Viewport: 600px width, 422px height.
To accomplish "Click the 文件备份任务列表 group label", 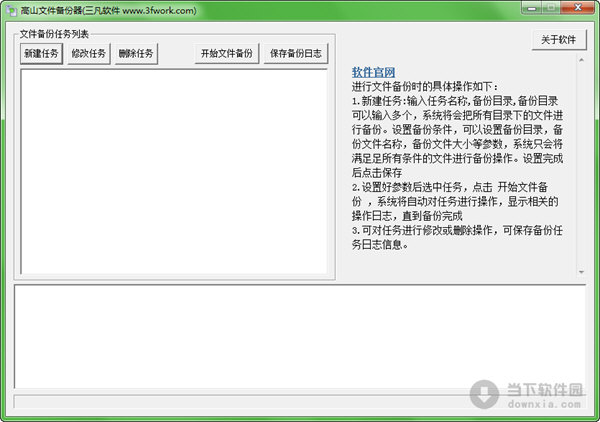I will coord(54,34).
